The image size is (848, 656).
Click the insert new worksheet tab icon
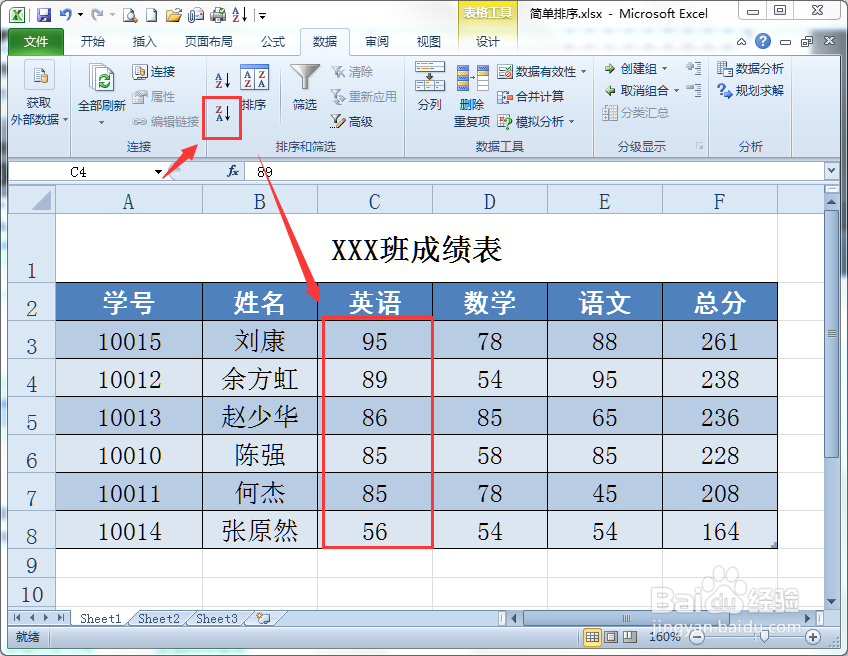tap(263, 618)
